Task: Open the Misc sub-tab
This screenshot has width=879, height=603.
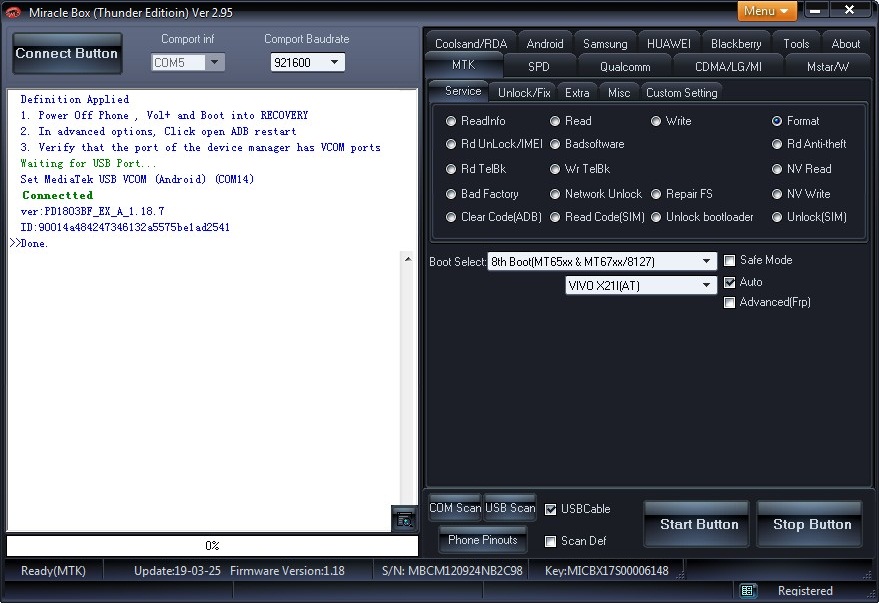Action: pos(619,93)
